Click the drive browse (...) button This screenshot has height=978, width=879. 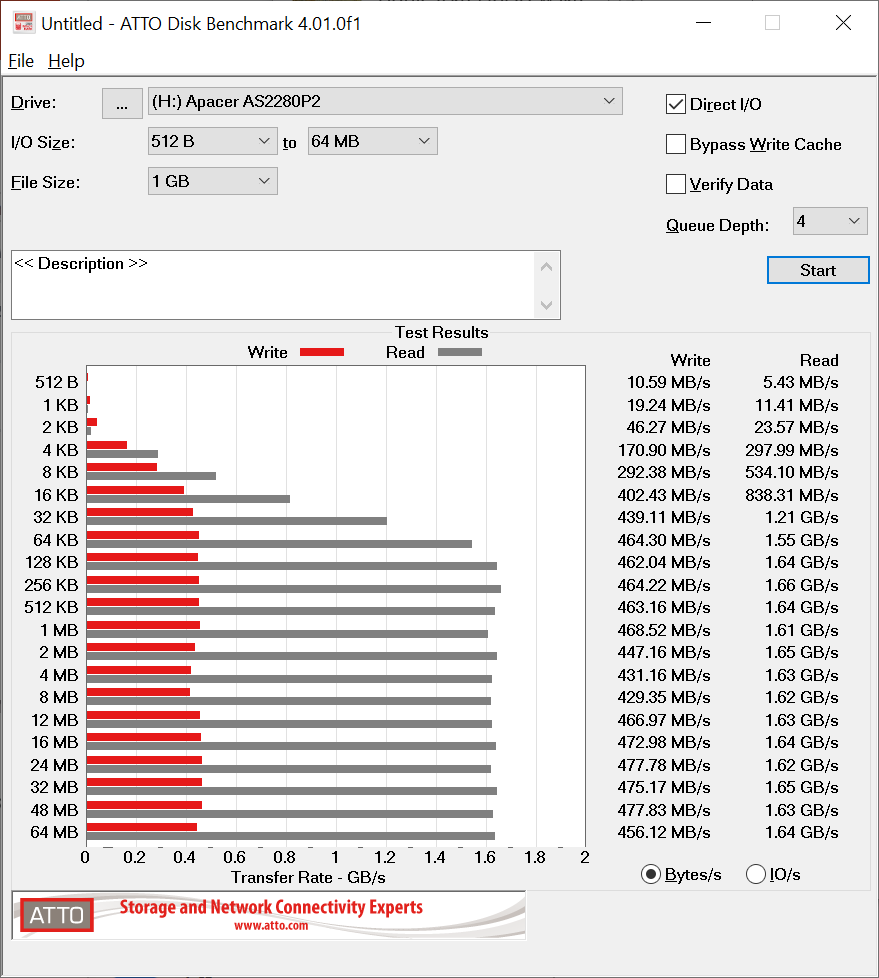tap(122, 103)
